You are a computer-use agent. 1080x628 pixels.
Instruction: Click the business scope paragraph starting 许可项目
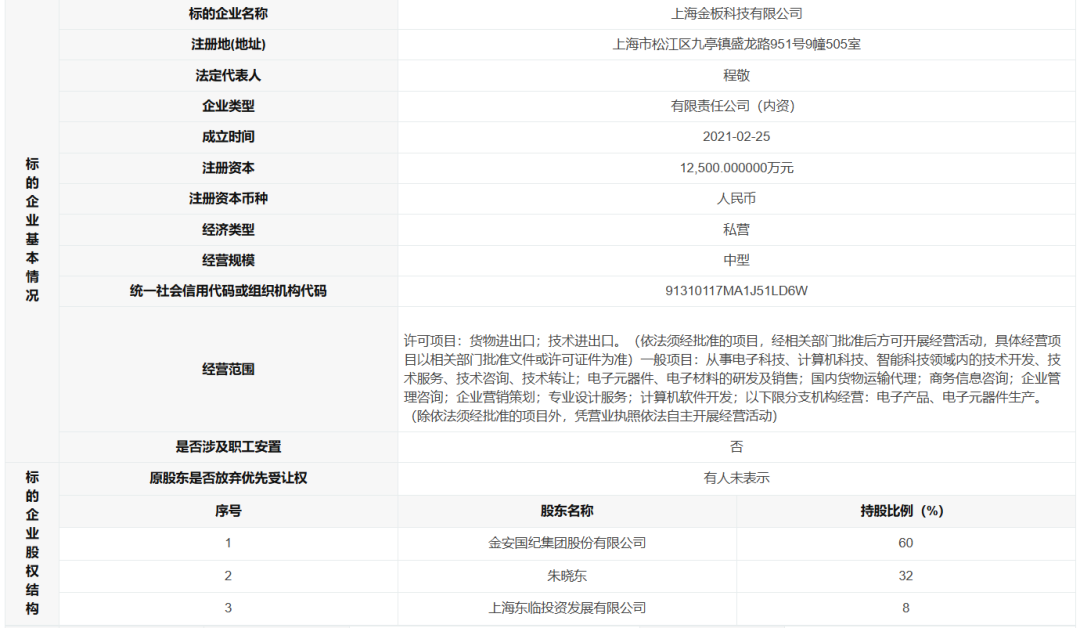(x=732, y=378)
